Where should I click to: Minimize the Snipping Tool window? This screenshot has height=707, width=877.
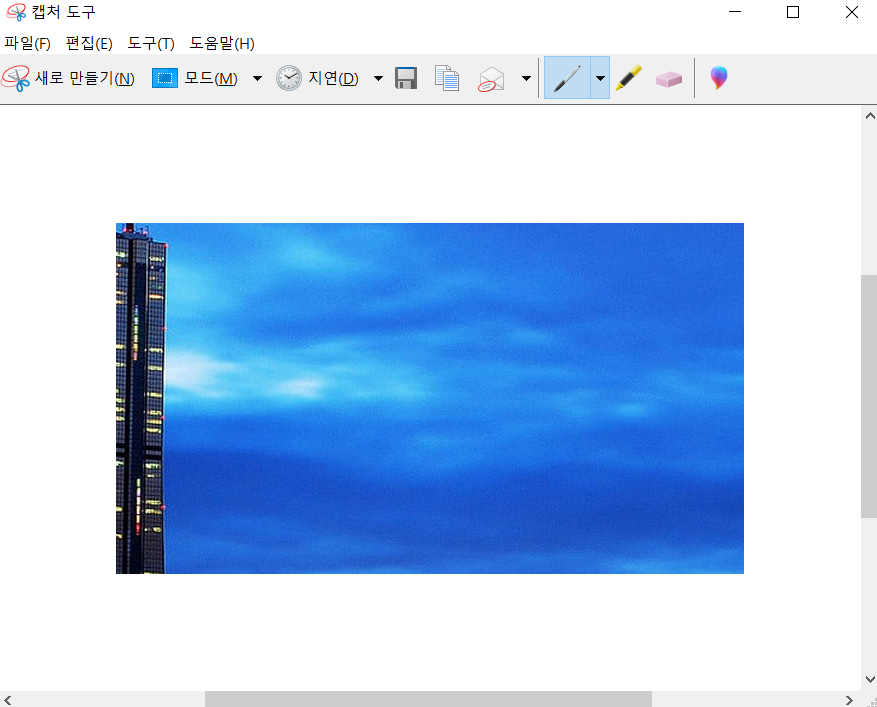pyautogui.click(x=735, y=12)
